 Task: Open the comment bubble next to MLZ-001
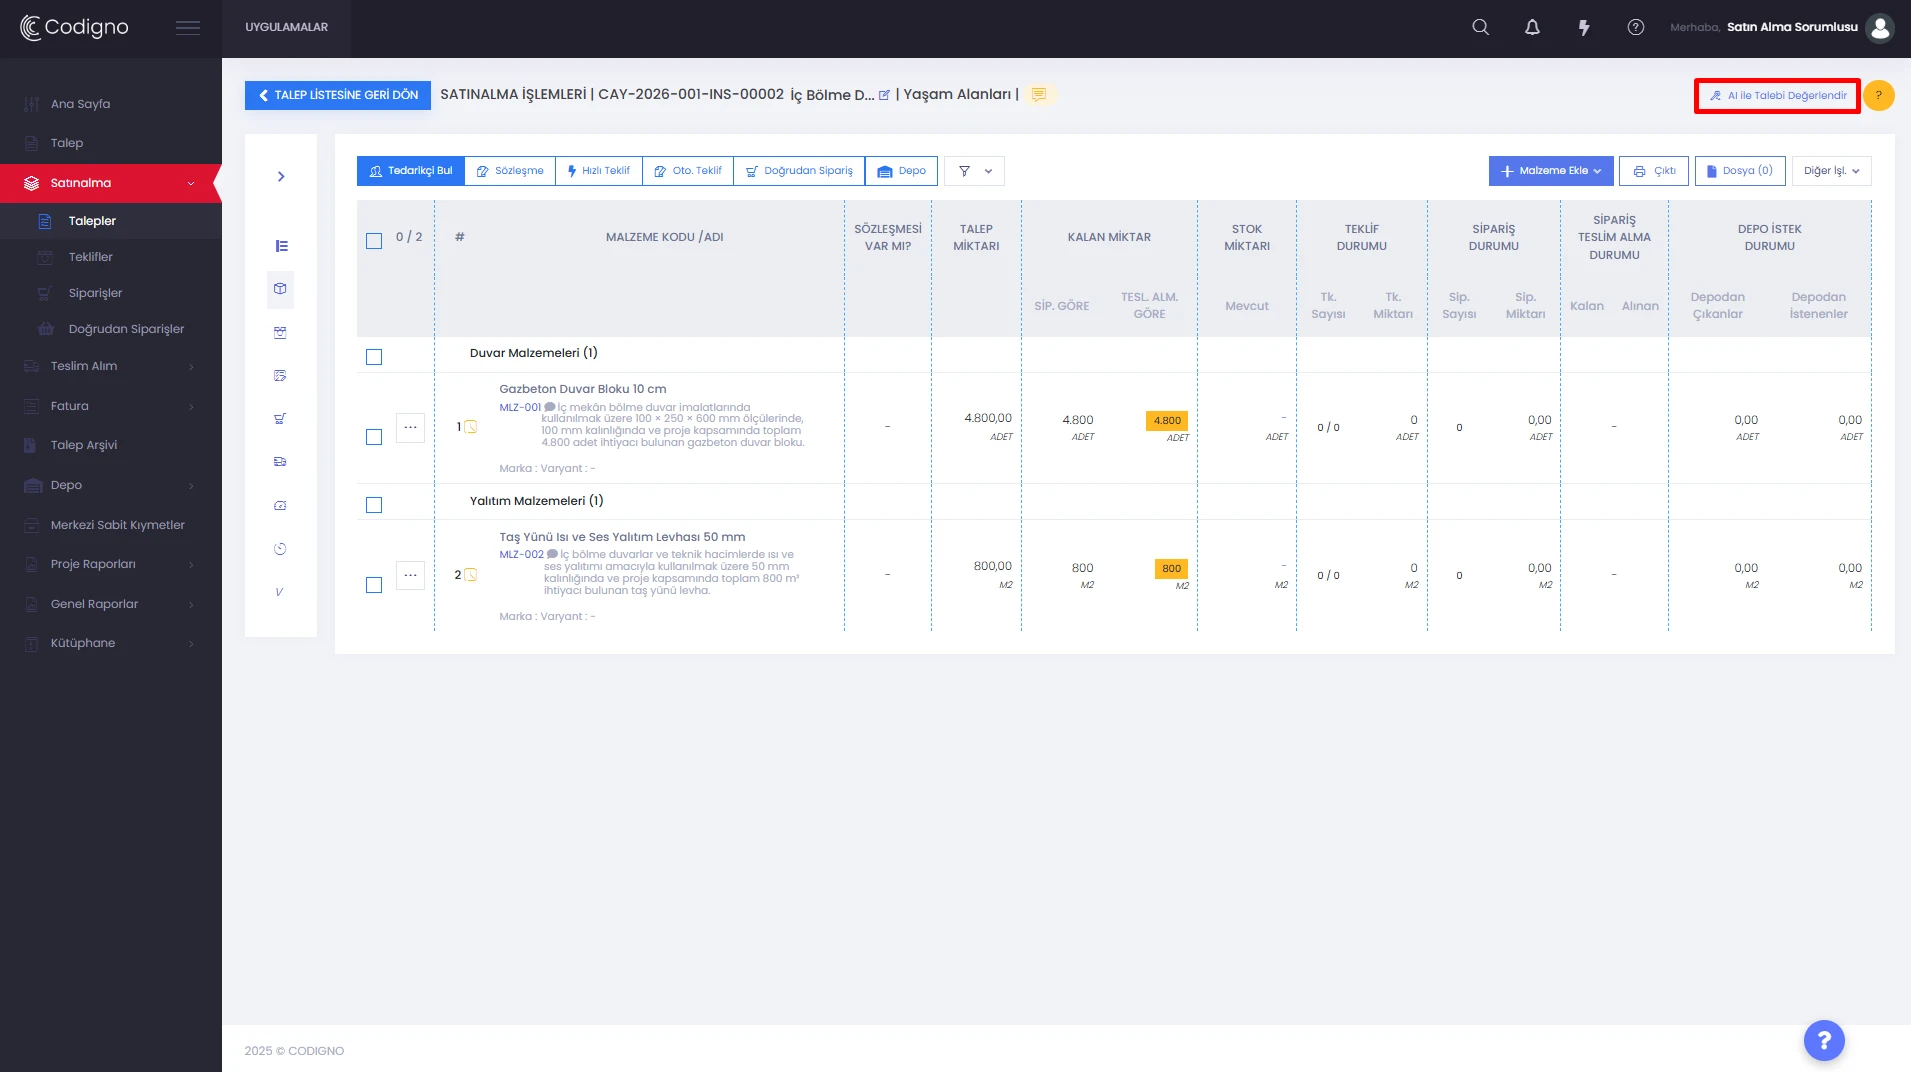550,407
